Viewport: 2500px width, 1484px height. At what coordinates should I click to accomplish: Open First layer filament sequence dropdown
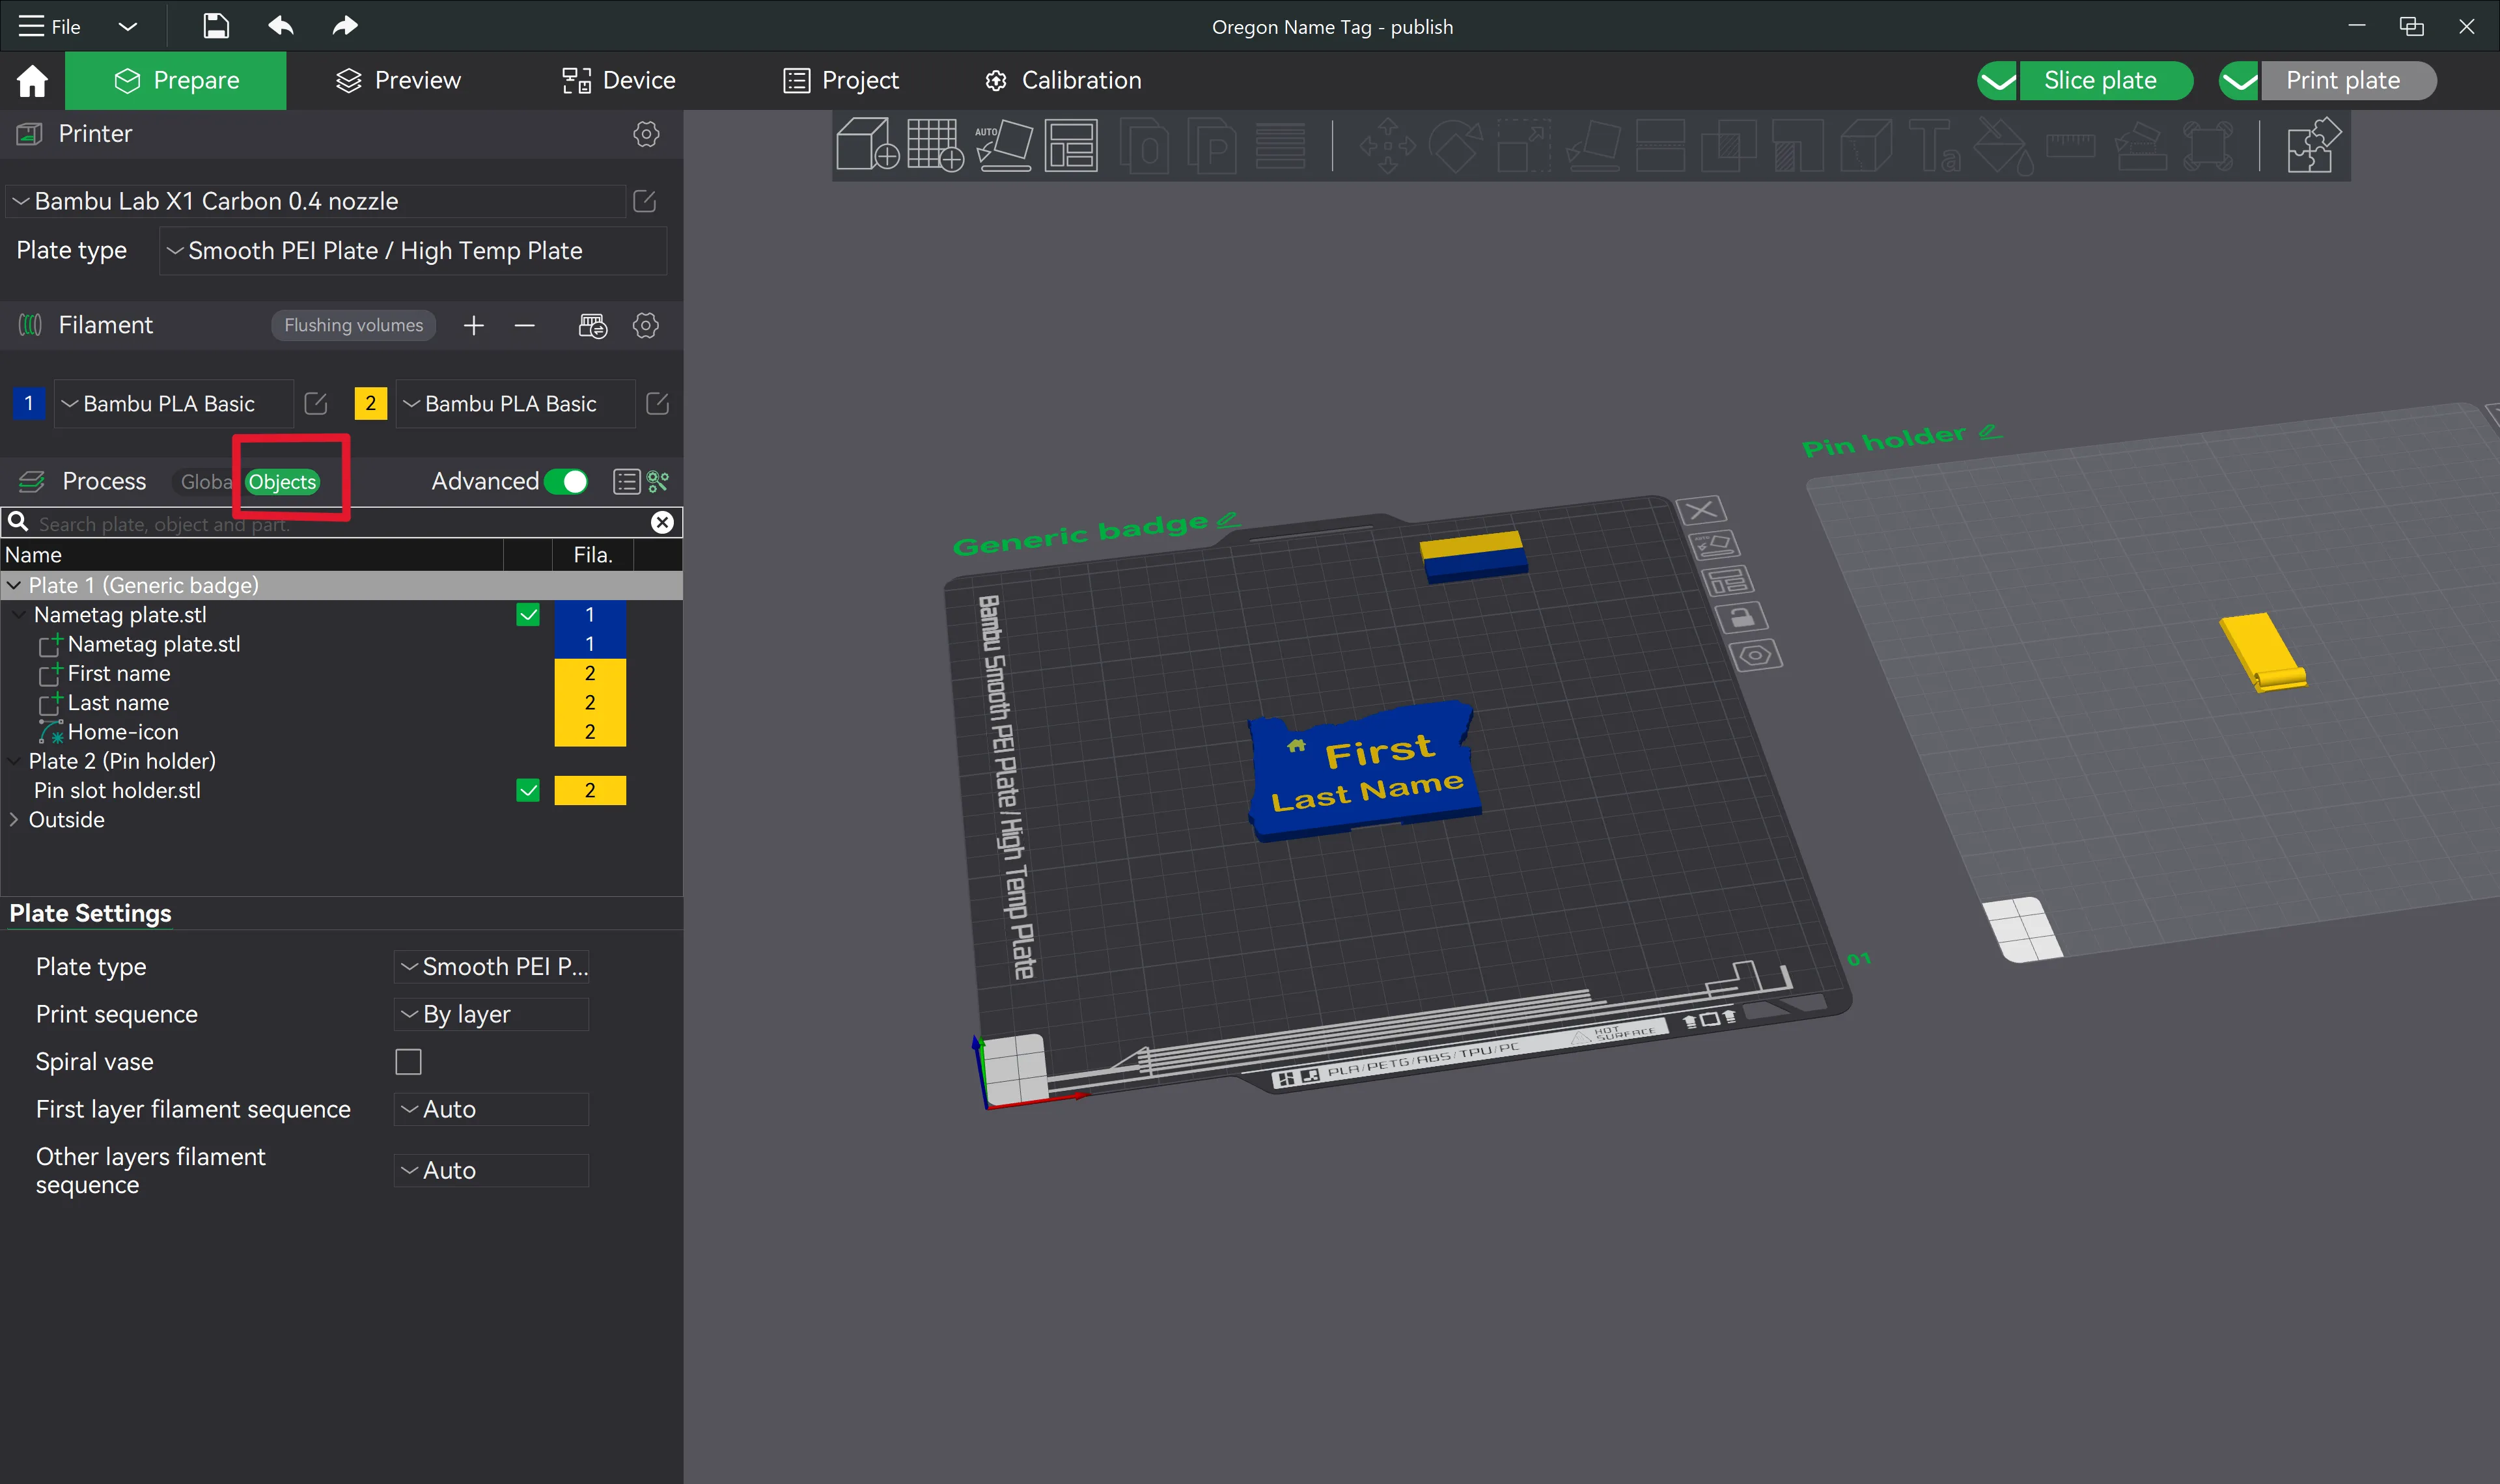491,1109
